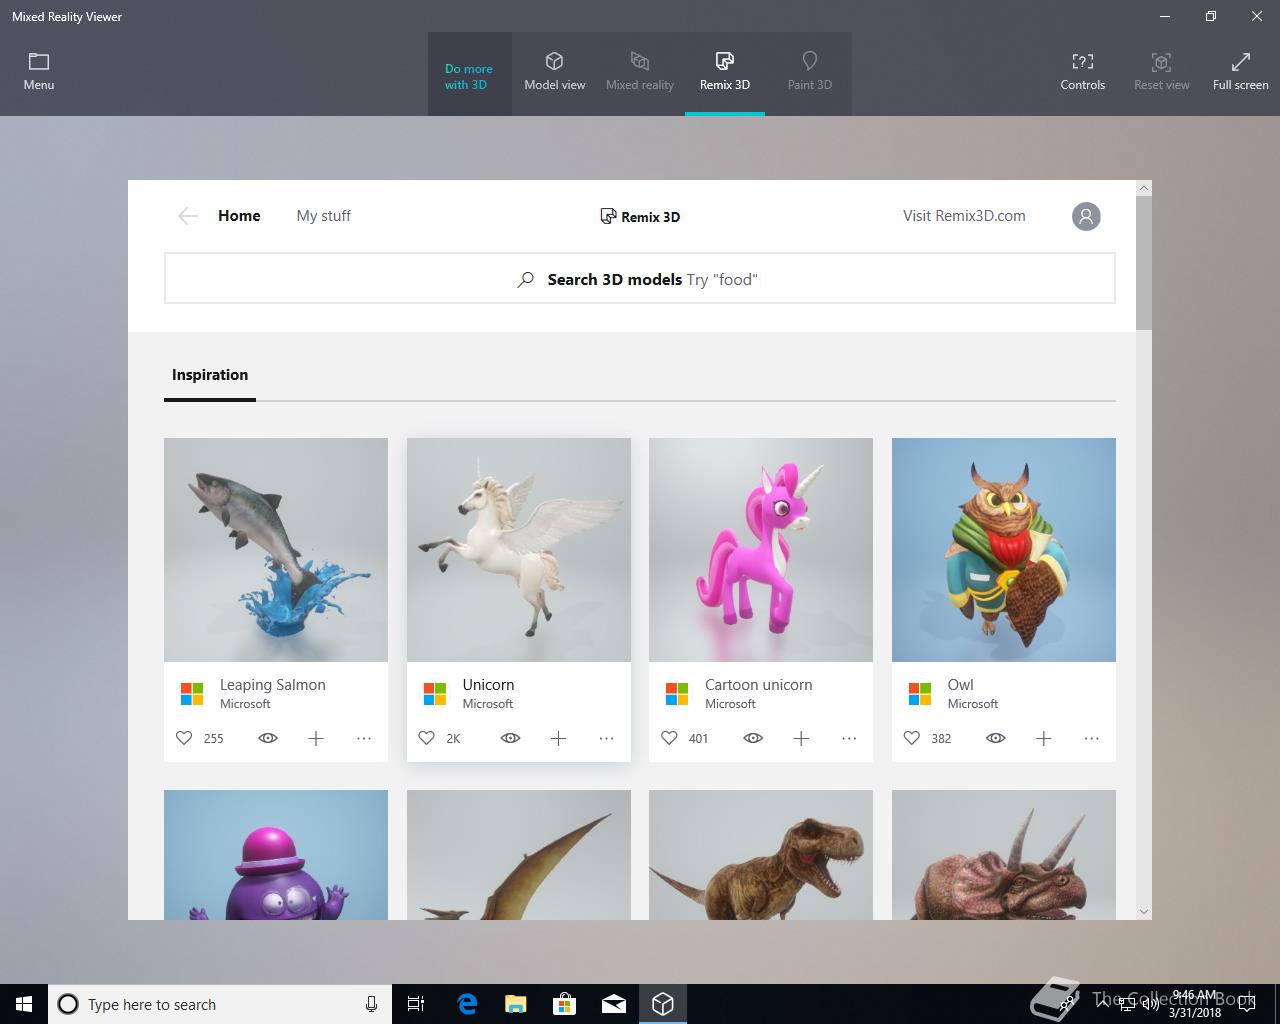Viewport: 1280px width, 1024px height.
Task: Click the Remix 3D panel scrollbar thumb
Action: pyautogui.click(x=1144, y=263)
